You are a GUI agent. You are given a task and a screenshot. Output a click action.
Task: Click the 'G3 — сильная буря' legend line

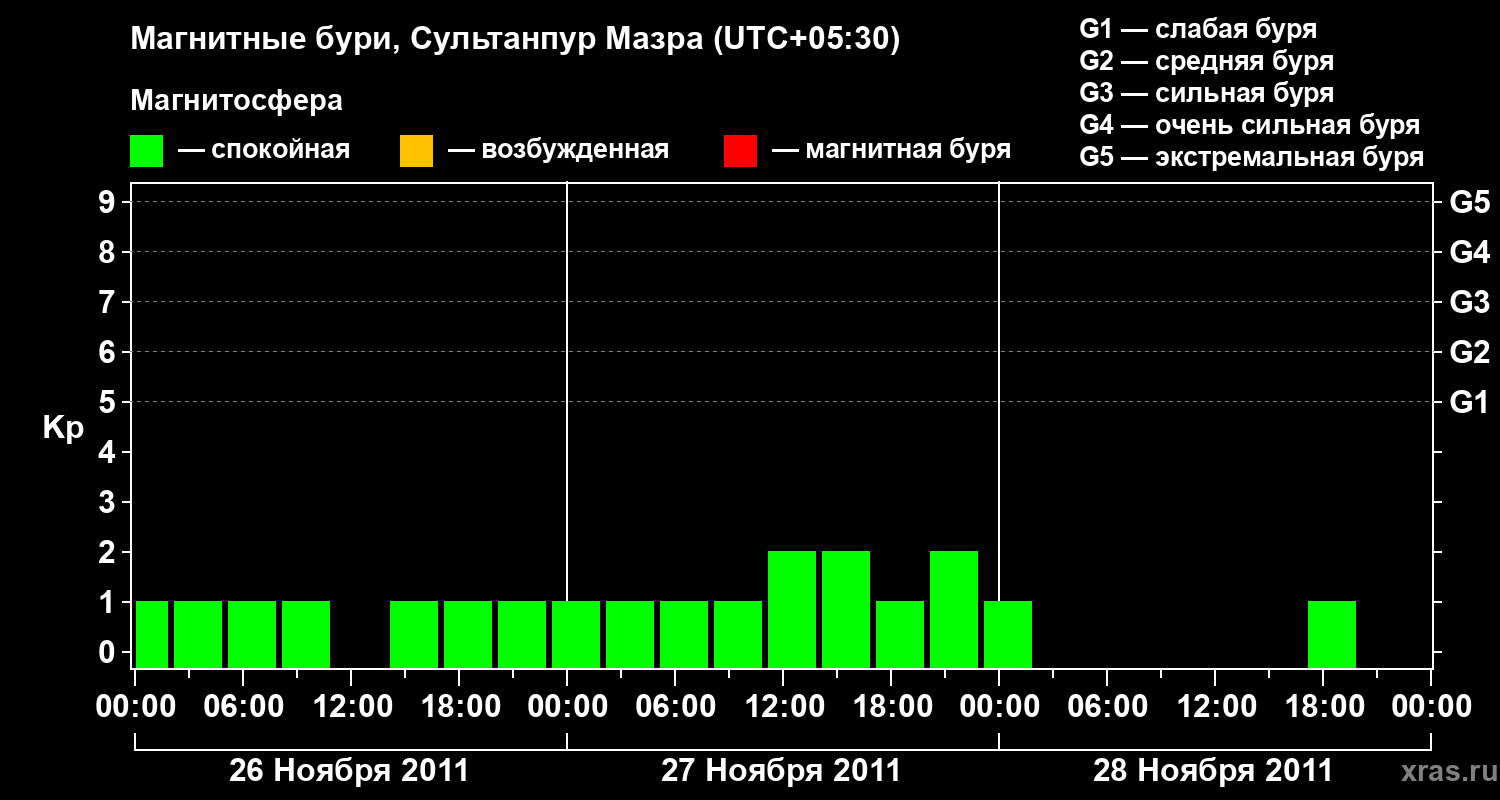pyautogui.click(x=1207, y=93)
